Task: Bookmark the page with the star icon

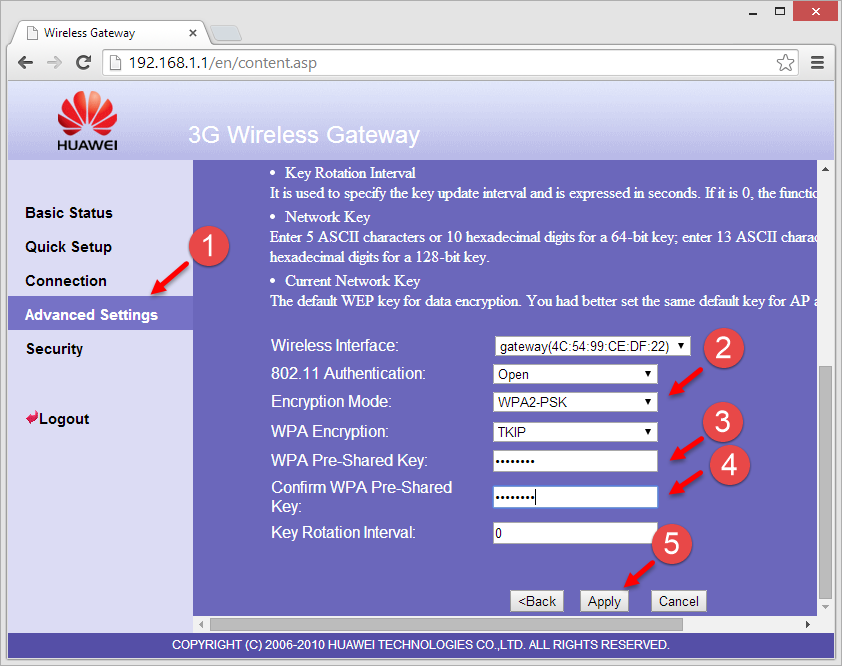Action: (x=785, y=63)
